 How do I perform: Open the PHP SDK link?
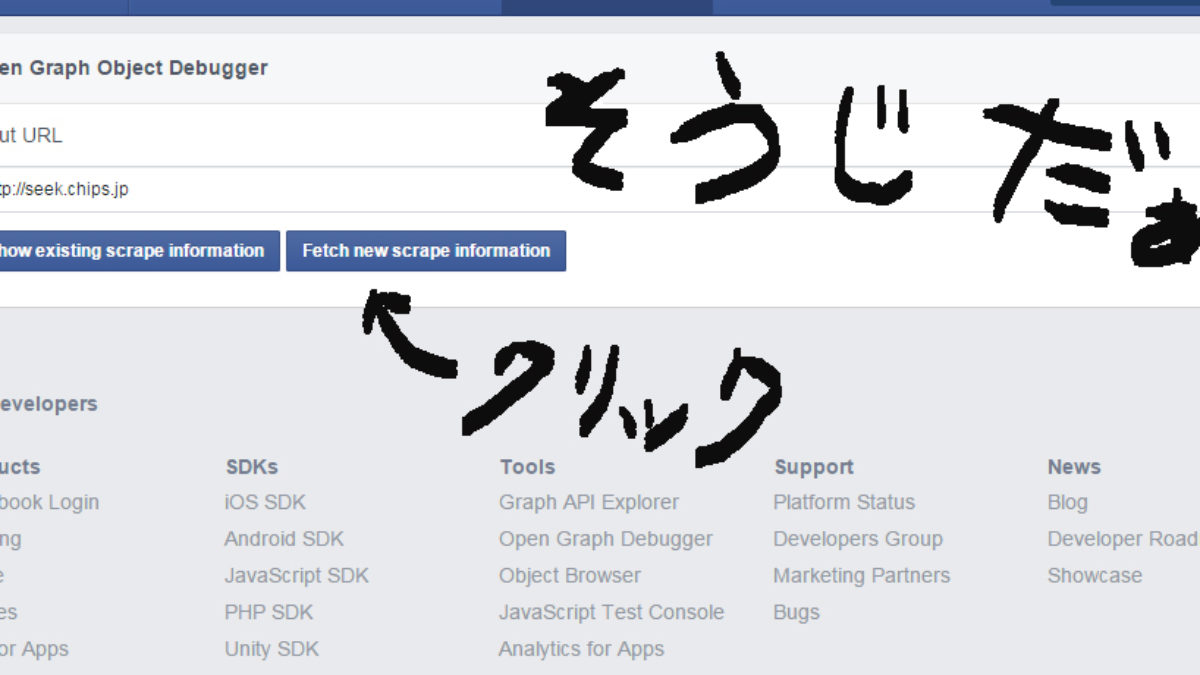269,612
